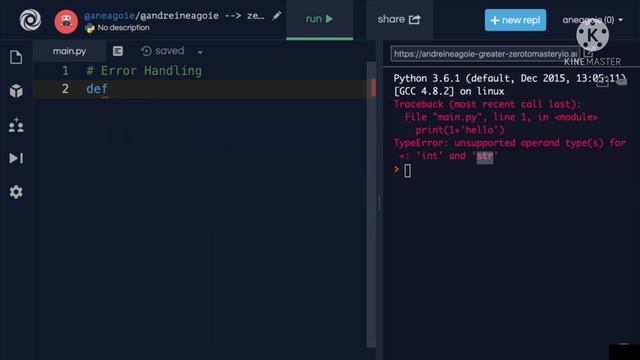The height and width of the screenshot is (360, 640).
Task: Open the aneagoie profile avatar
Action: pos(66,22)
